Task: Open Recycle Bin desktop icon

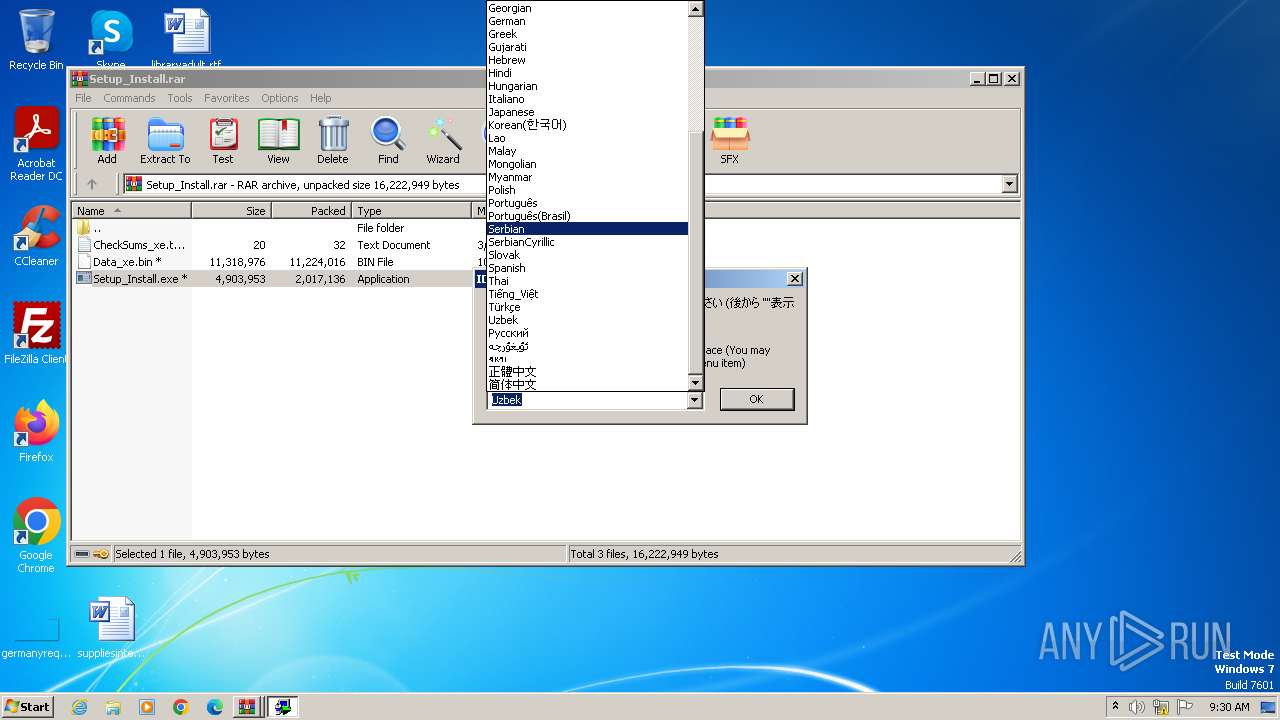Action: 36,40
